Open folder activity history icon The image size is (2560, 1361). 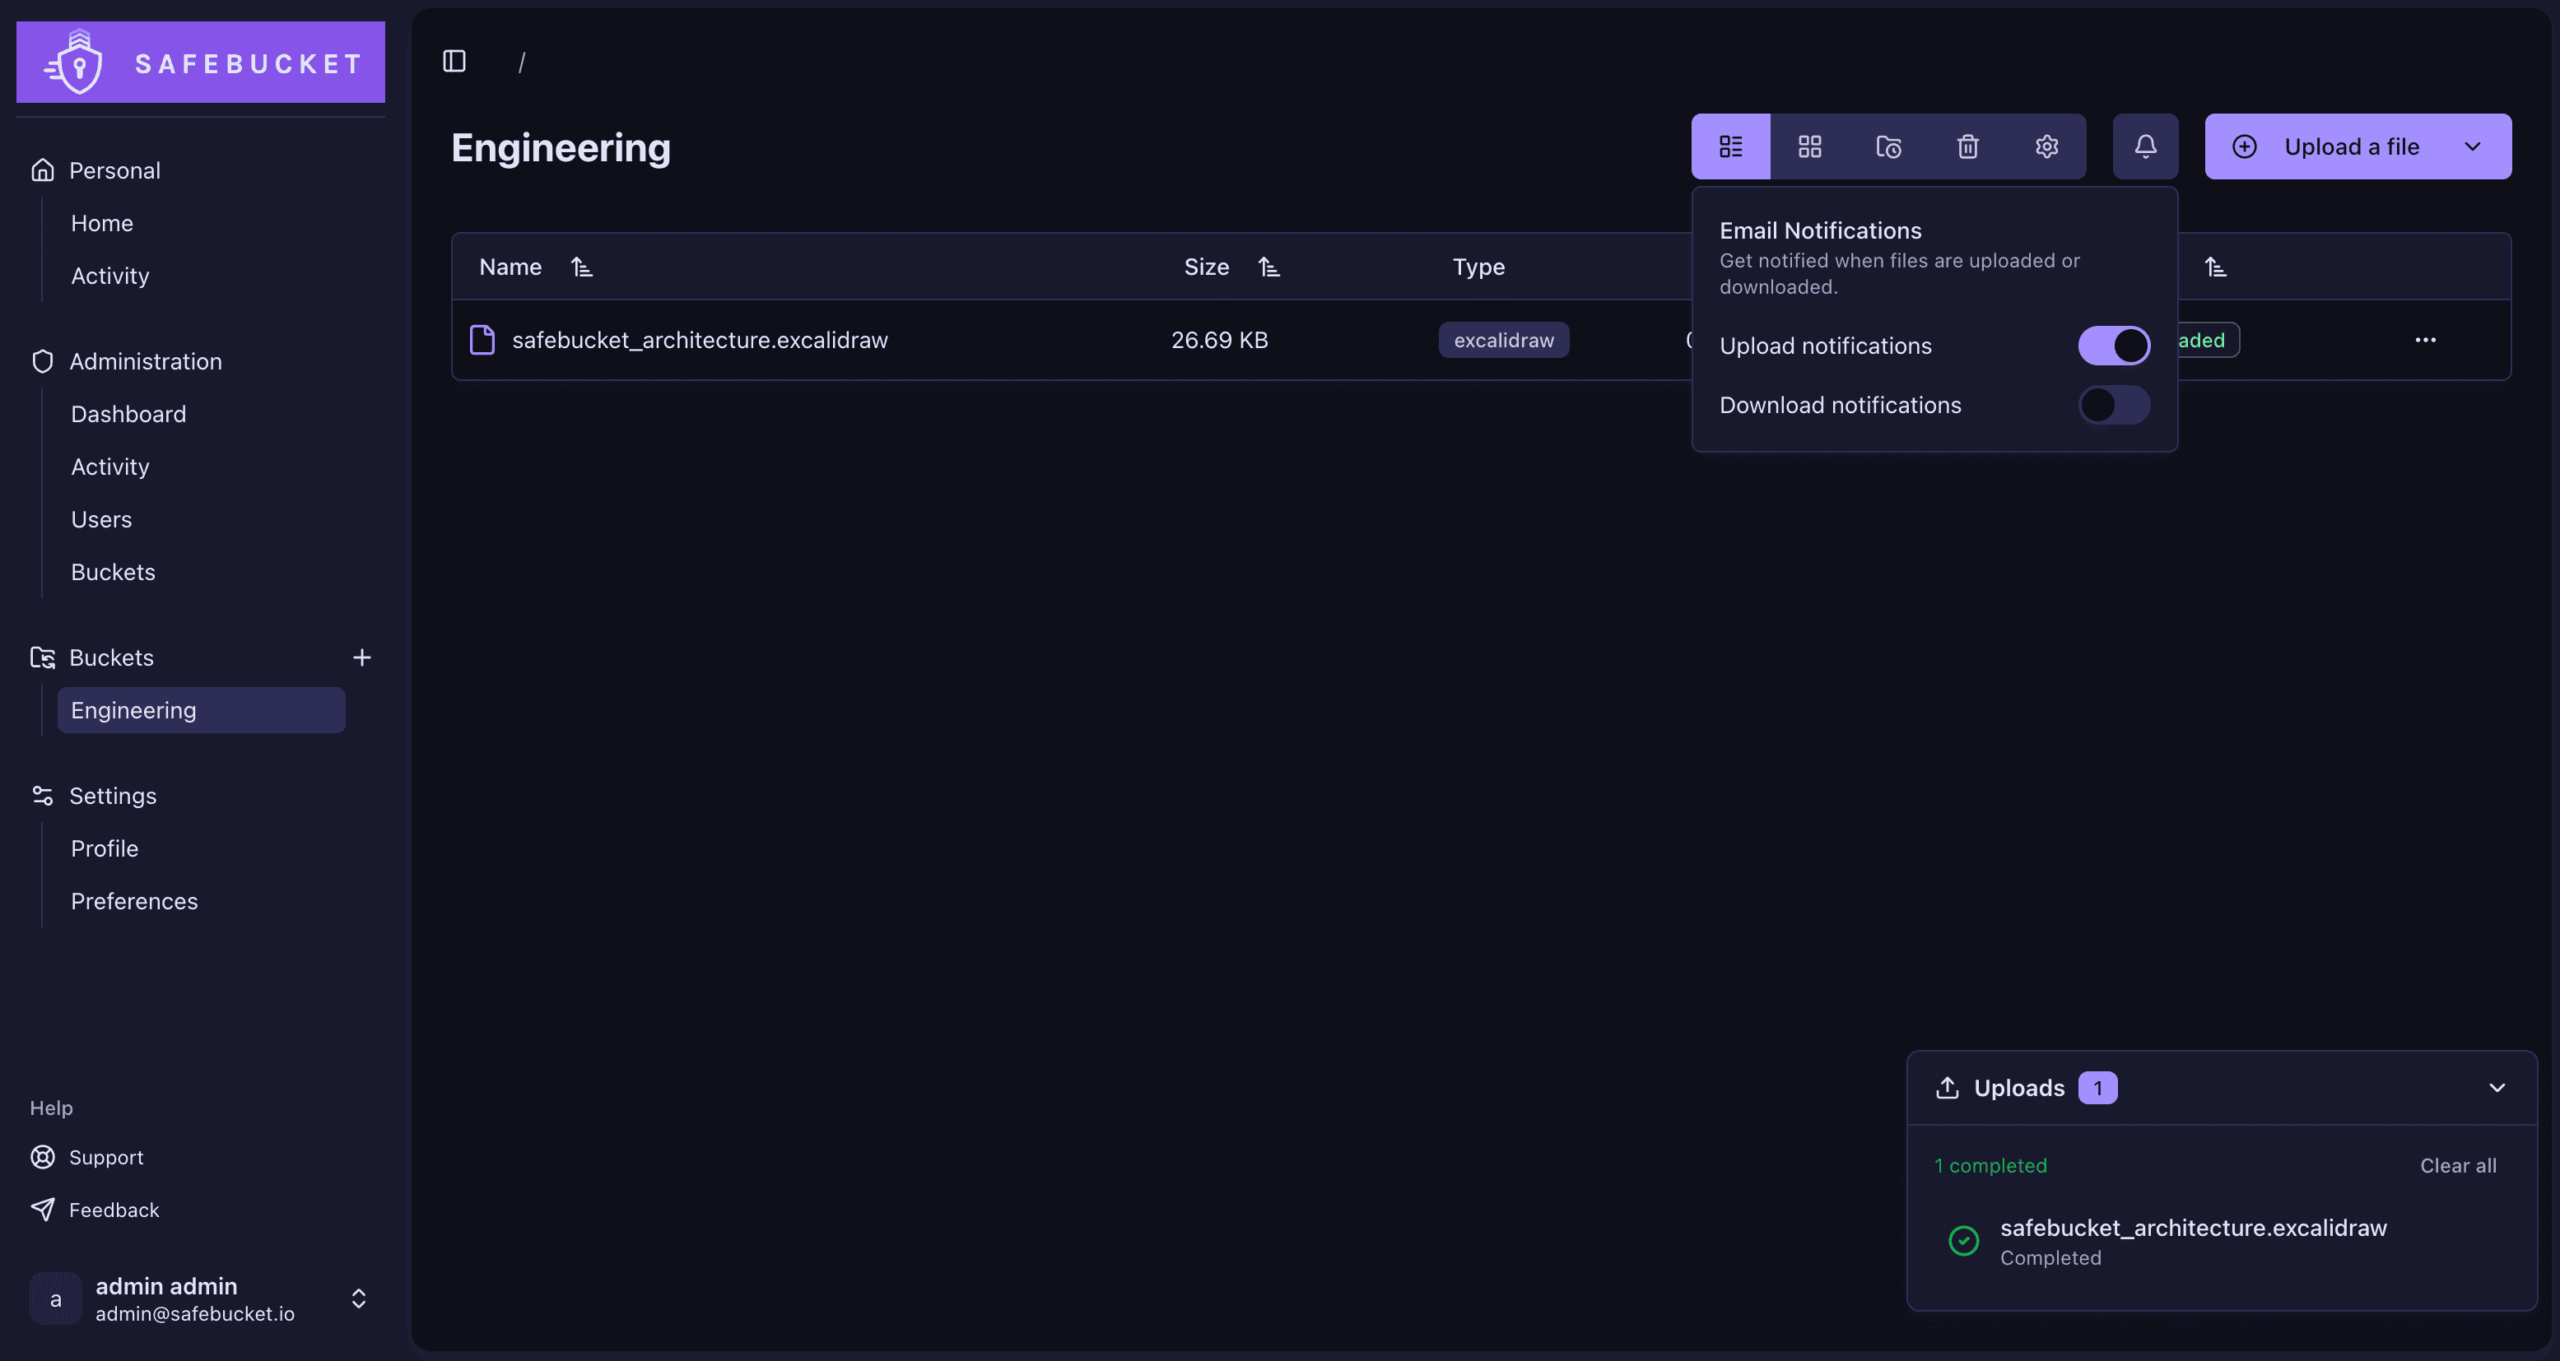1888,147
